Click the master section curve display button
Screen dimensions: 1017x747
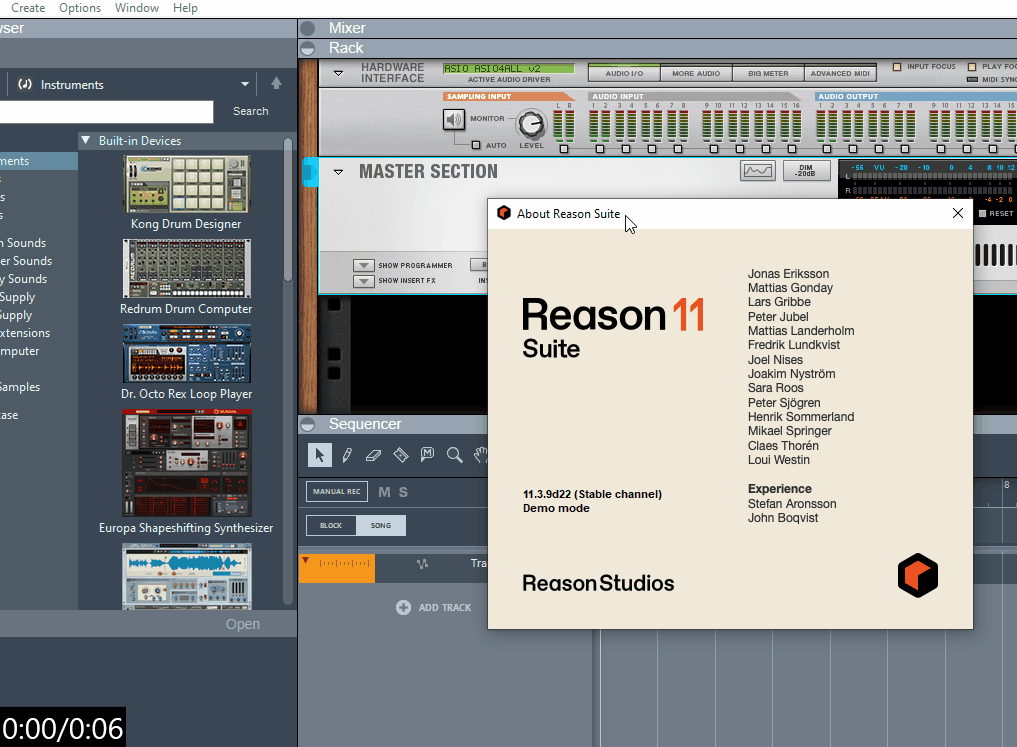pos(758,171)
